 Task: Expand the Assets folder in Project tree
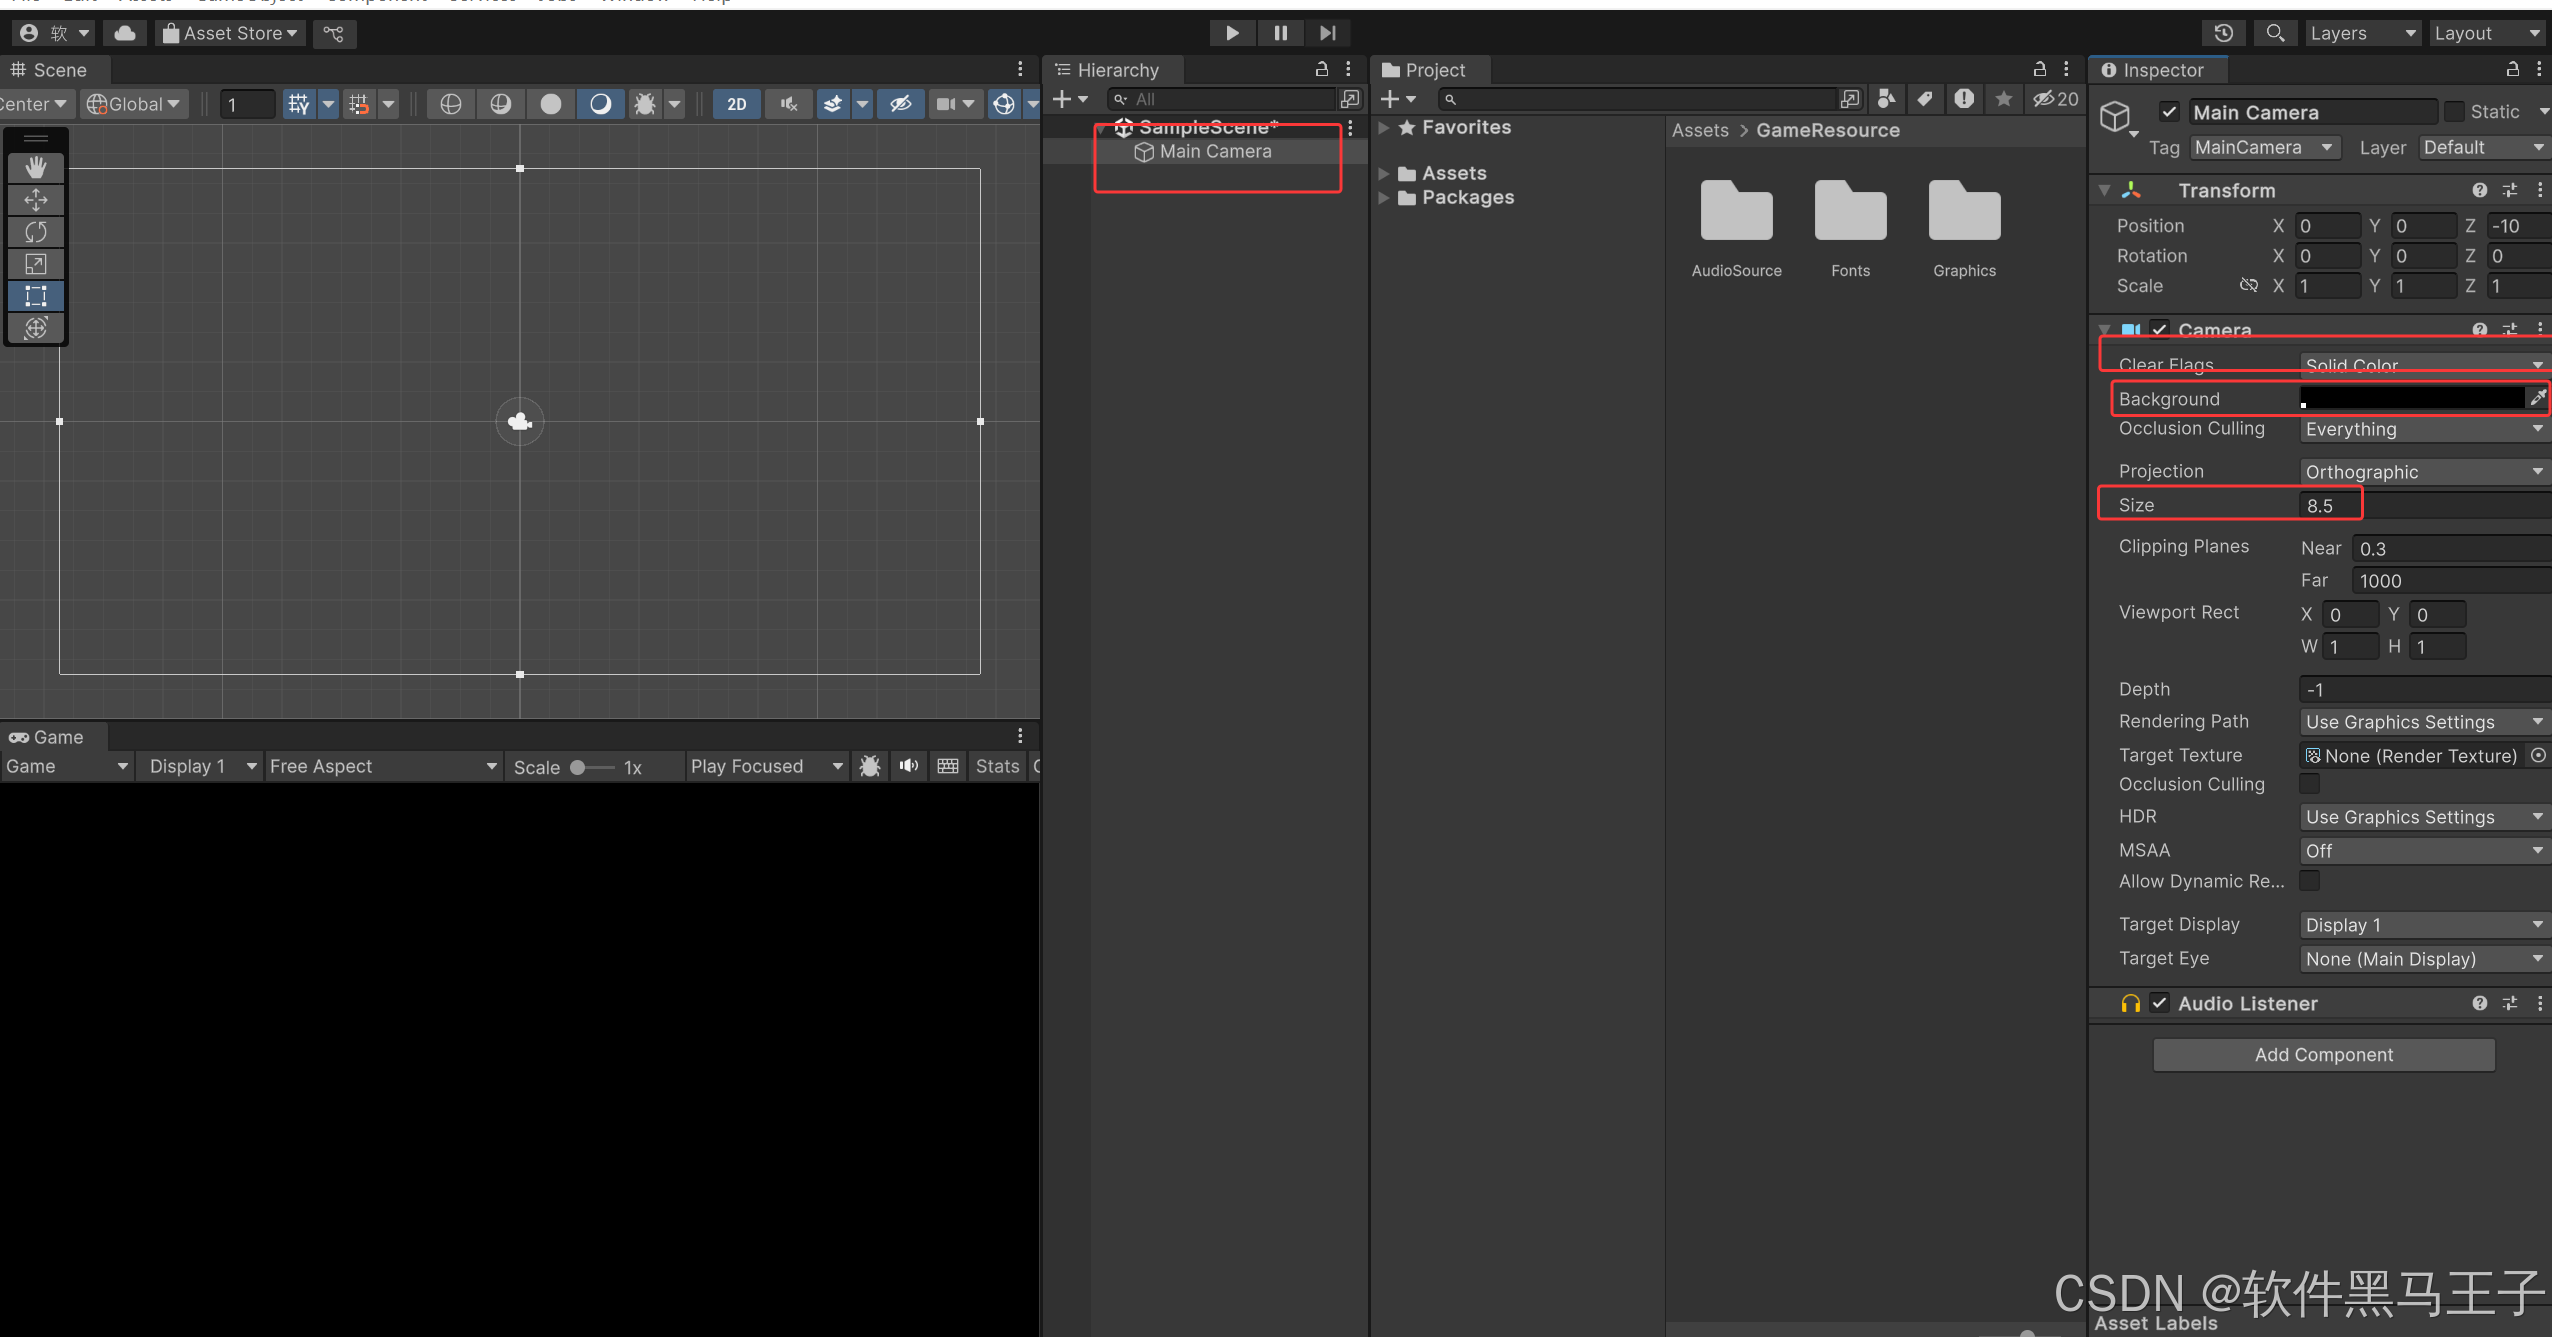[1384, 174]
